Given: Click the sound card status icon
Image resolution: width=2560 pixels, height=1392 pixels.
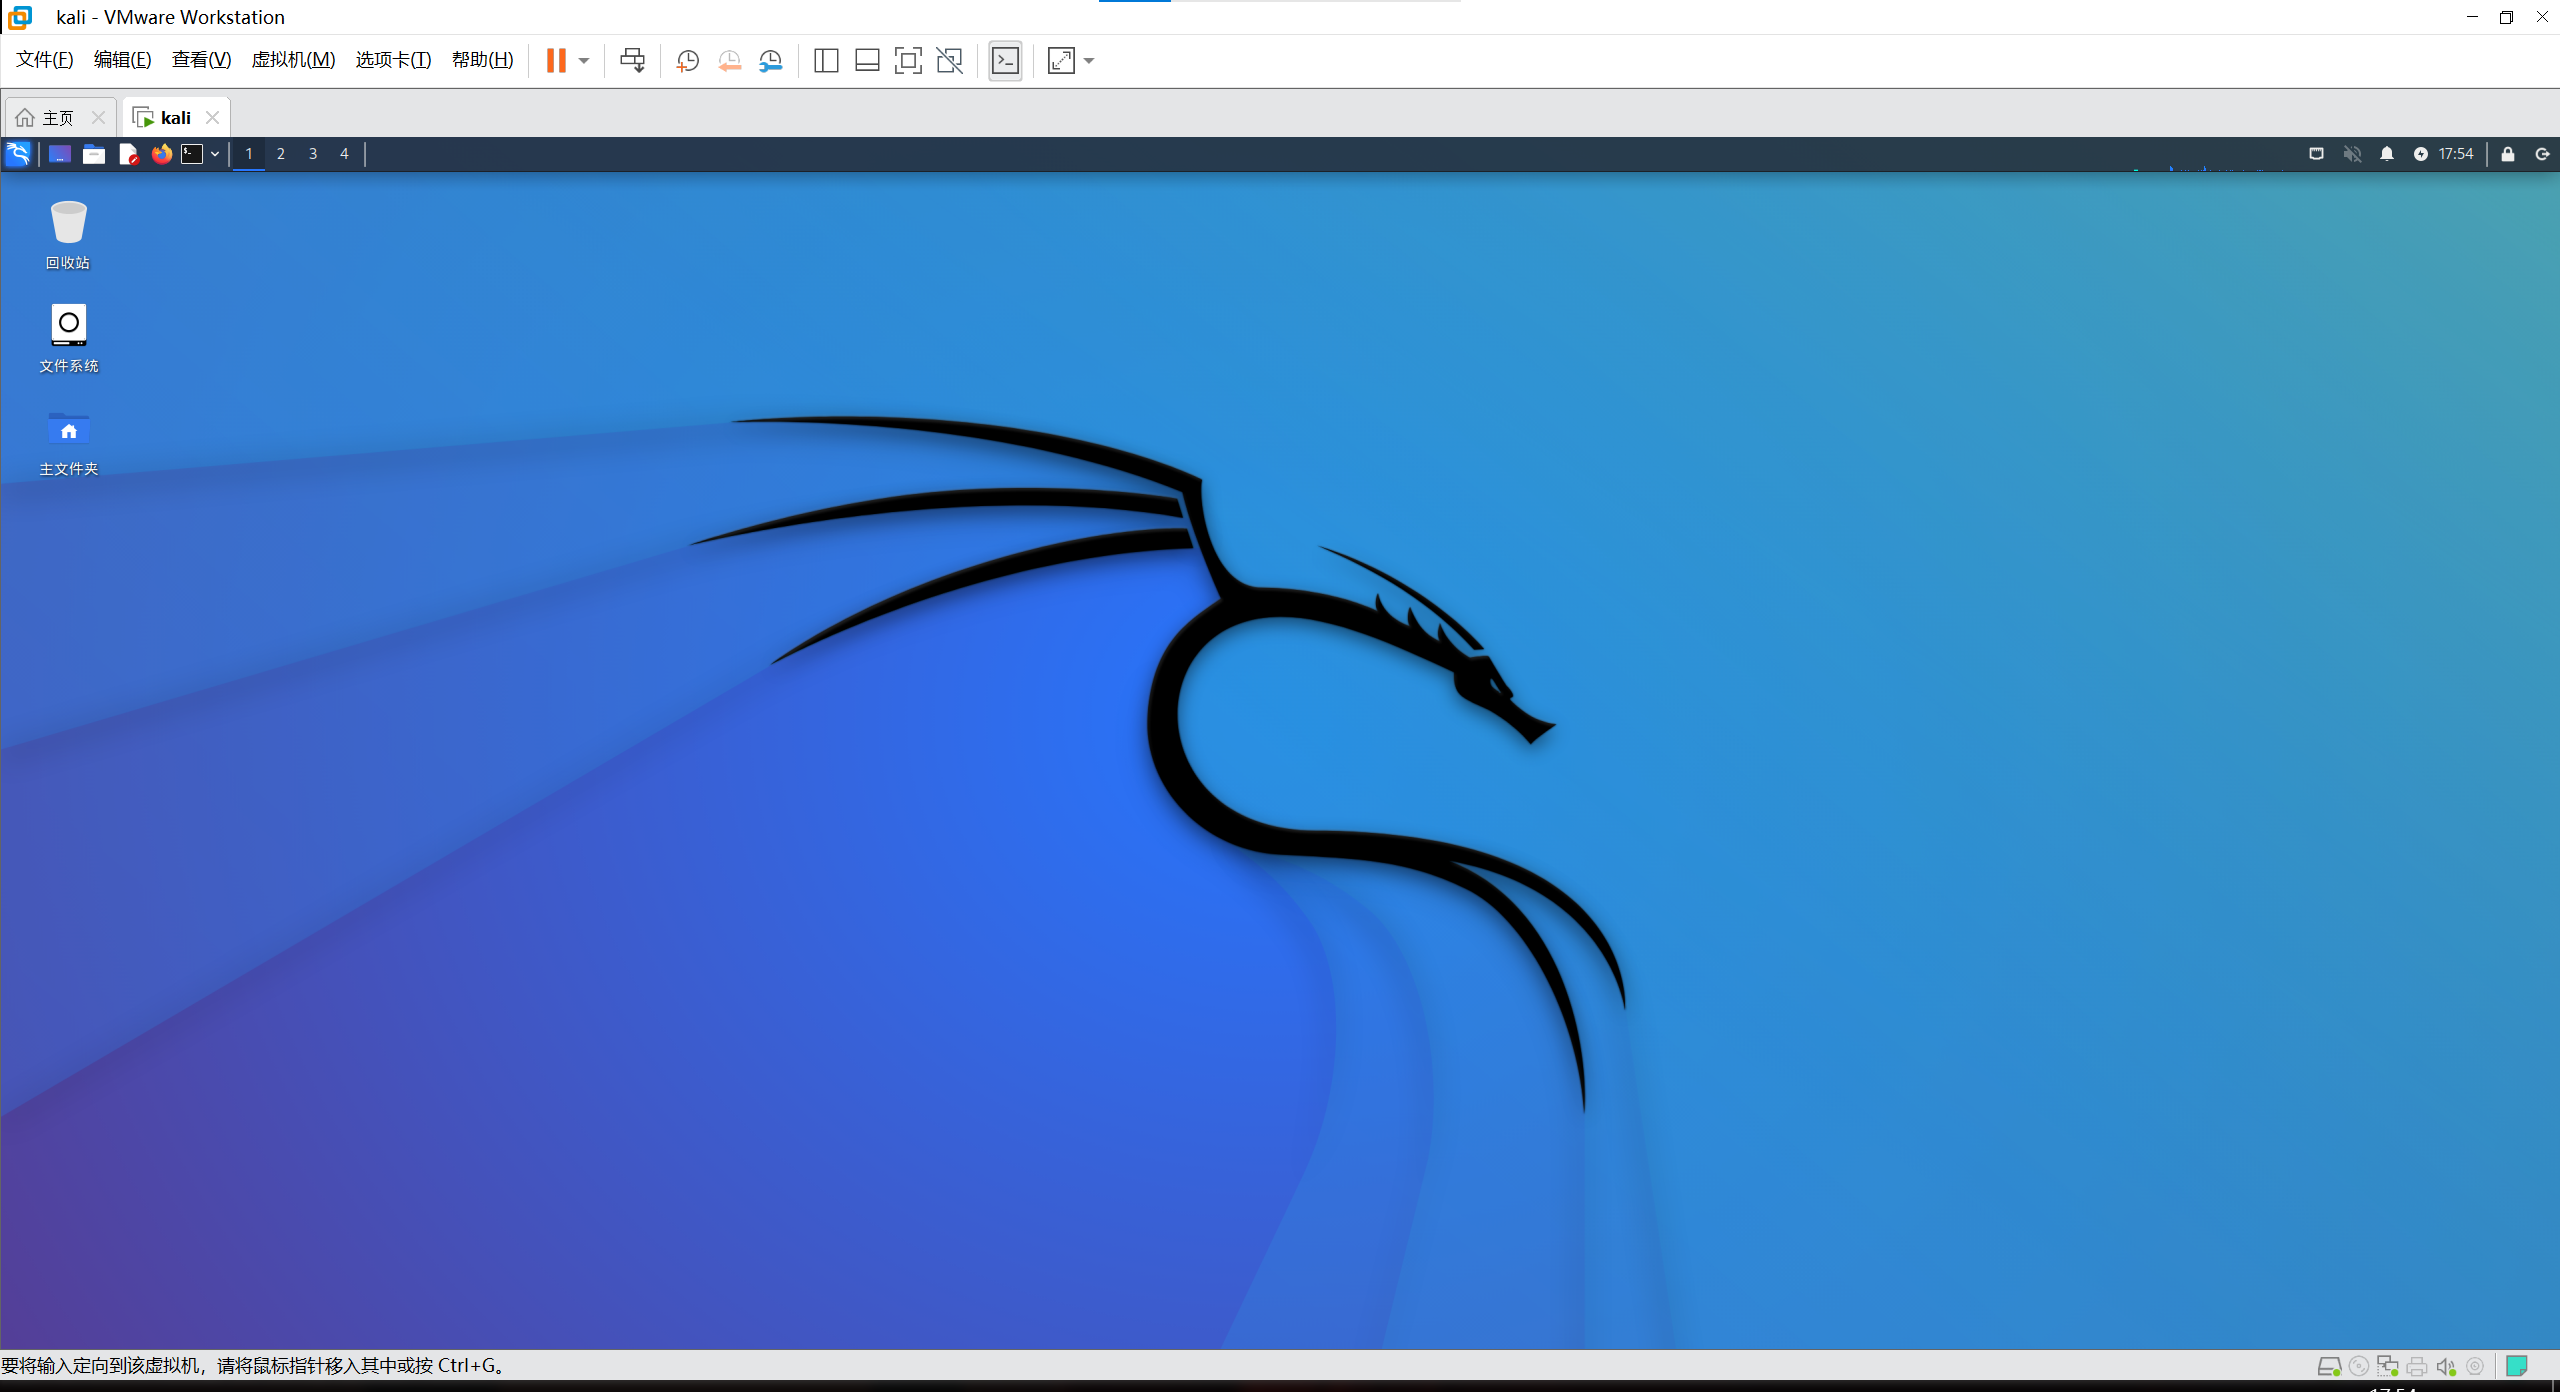Looking at the screenshot, I should point(2446,1366).
